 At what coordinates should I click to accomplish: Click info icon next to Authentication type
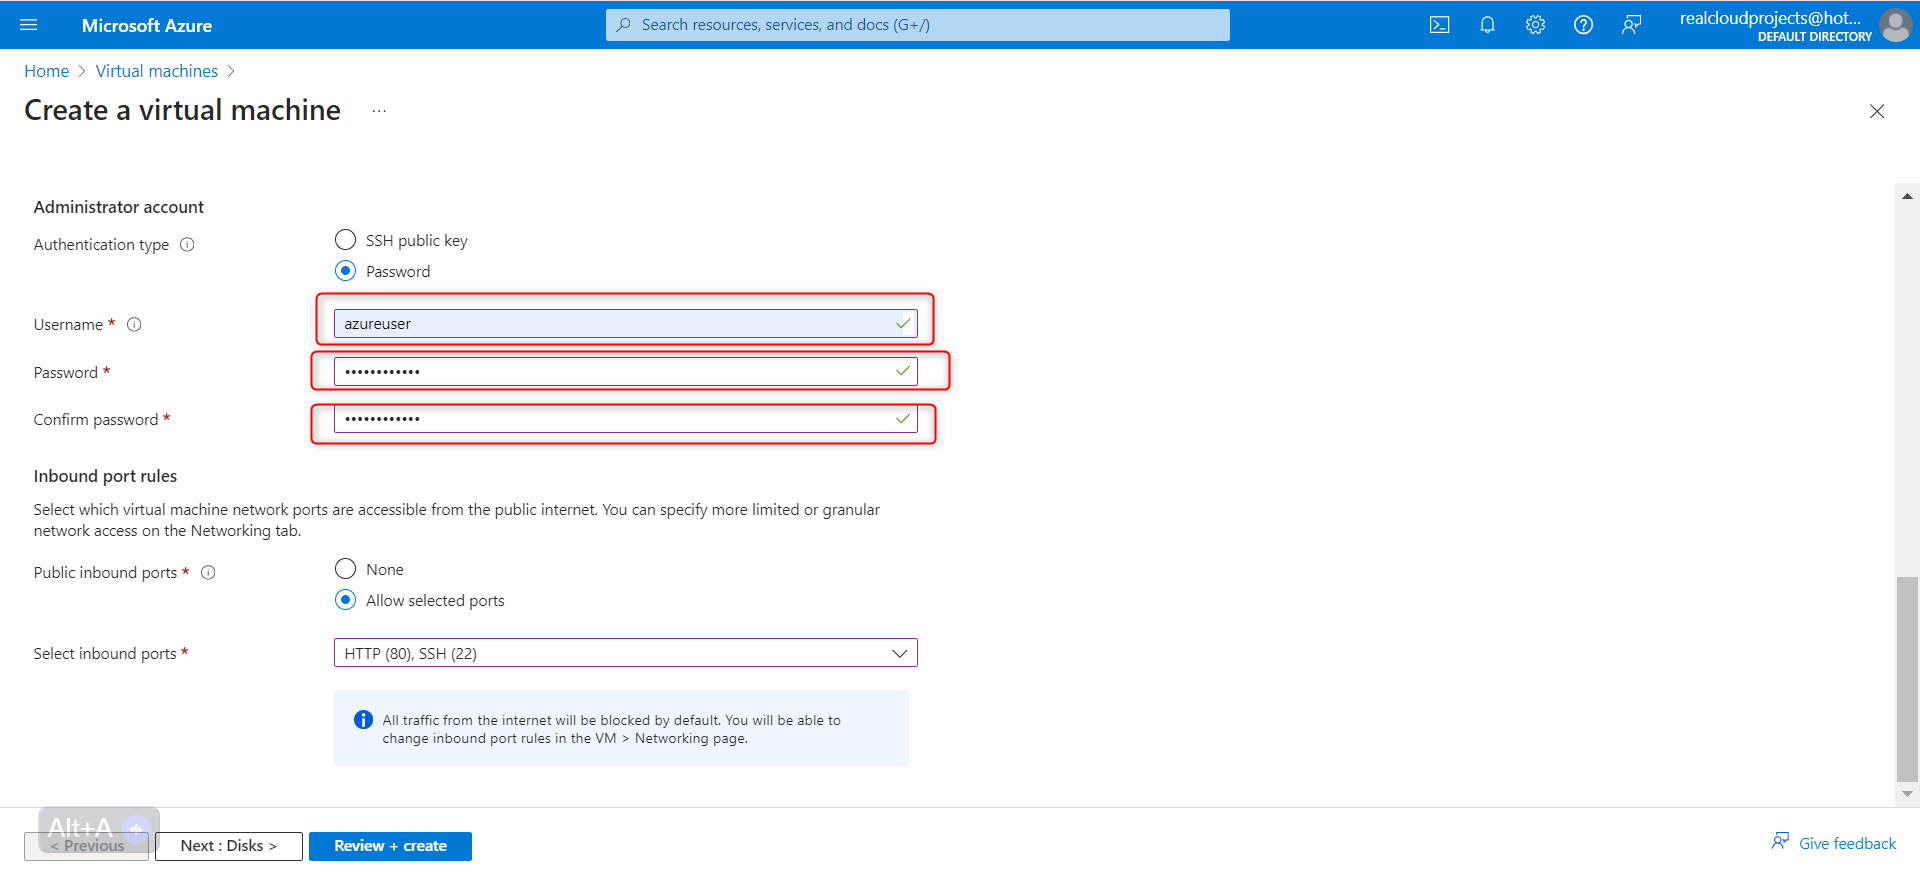pos(187,245)
